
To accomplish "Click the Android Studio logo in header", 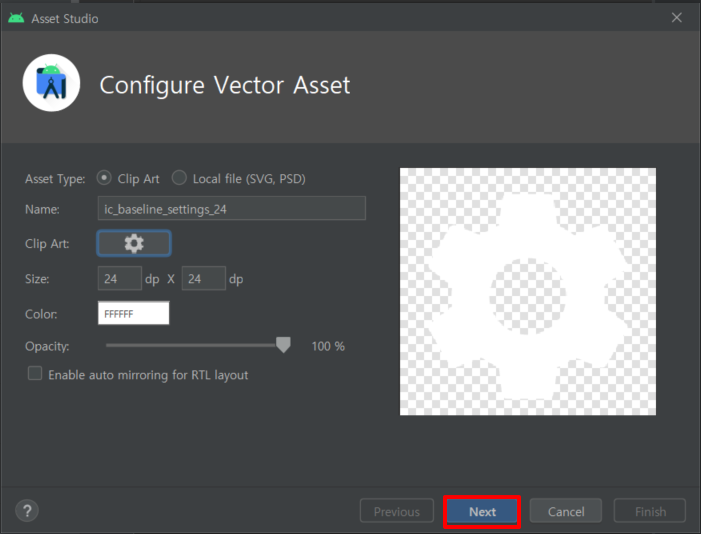I will click(x=51, y=83).
